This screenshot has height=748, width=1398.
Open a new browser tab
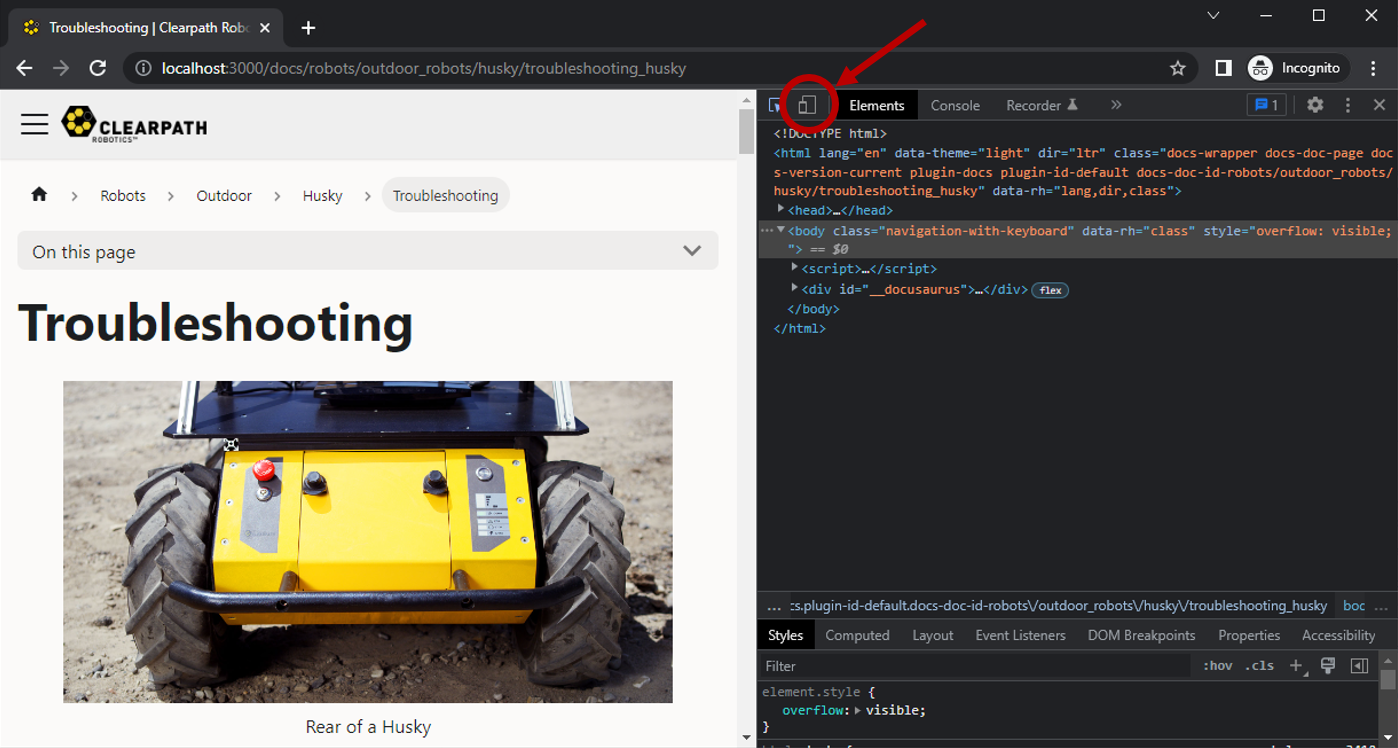click(x=308, y=28)
